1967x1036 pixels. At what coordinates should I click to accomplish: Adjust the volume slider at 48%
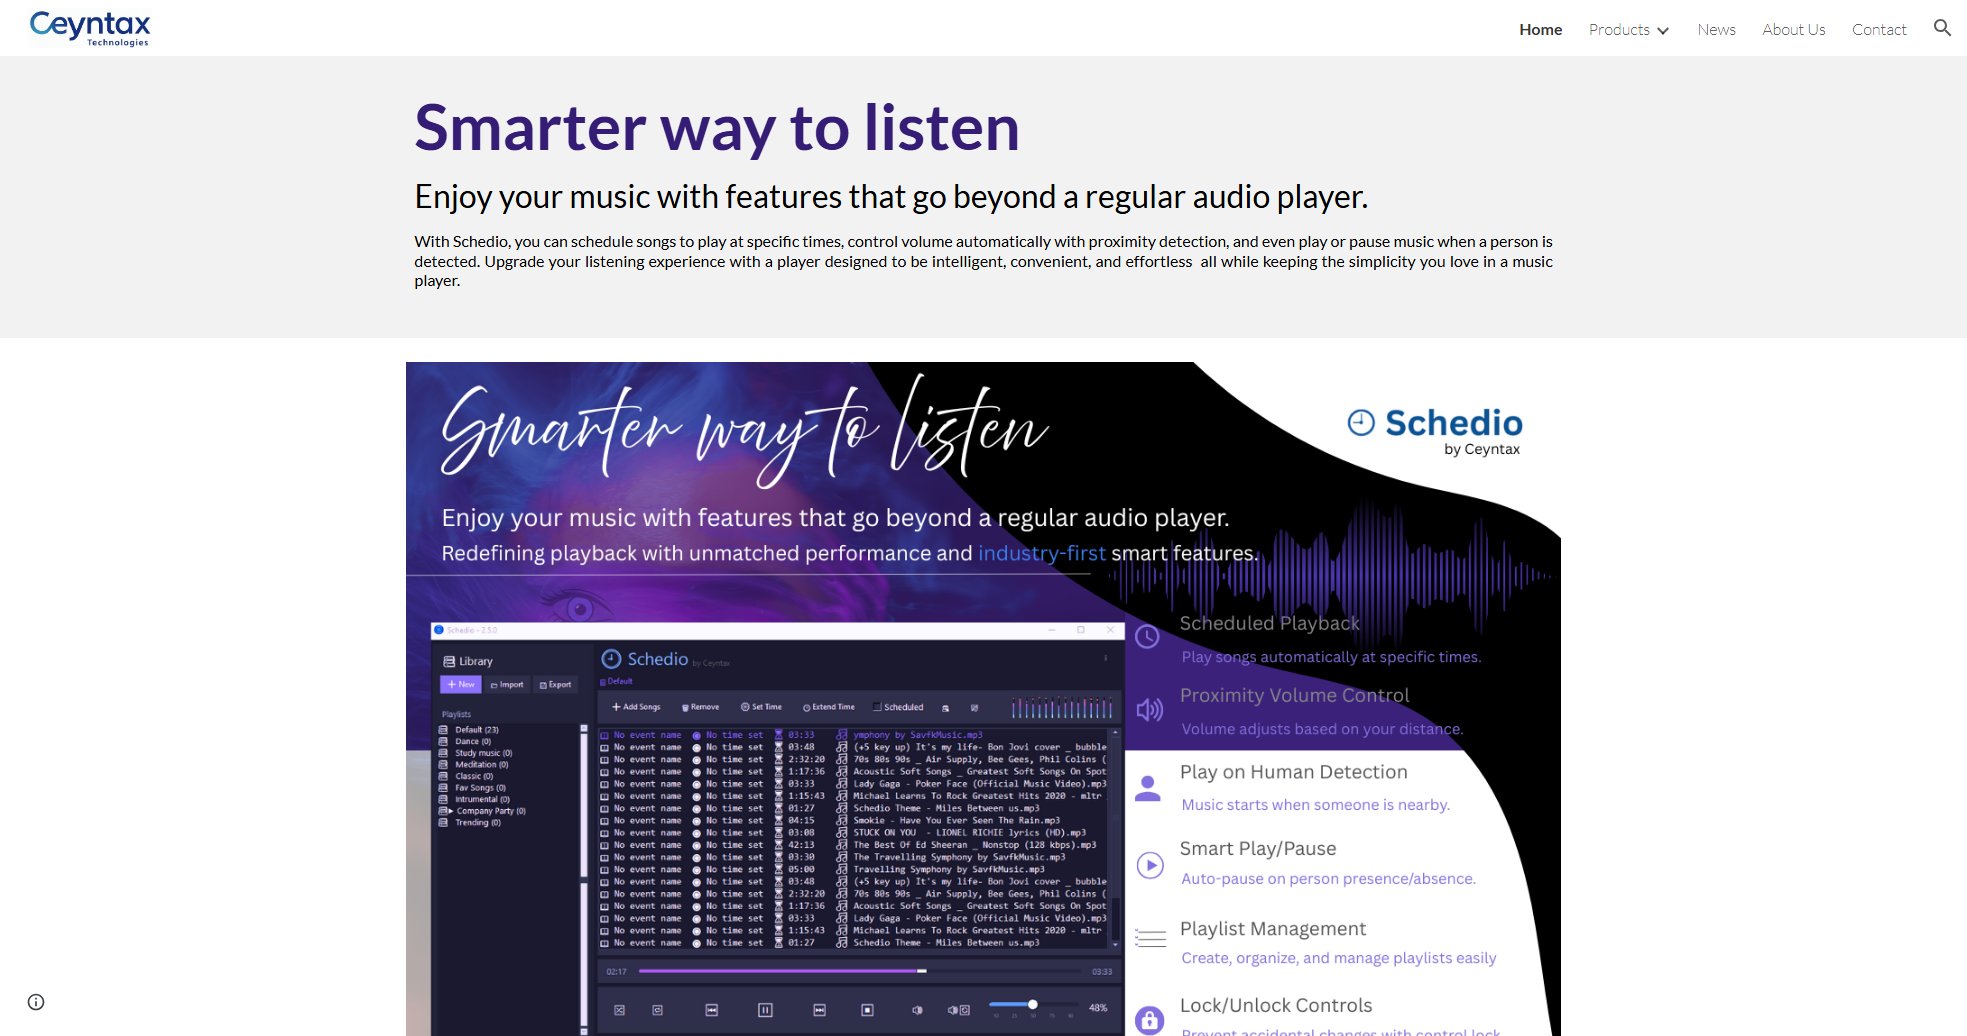1033,1004
